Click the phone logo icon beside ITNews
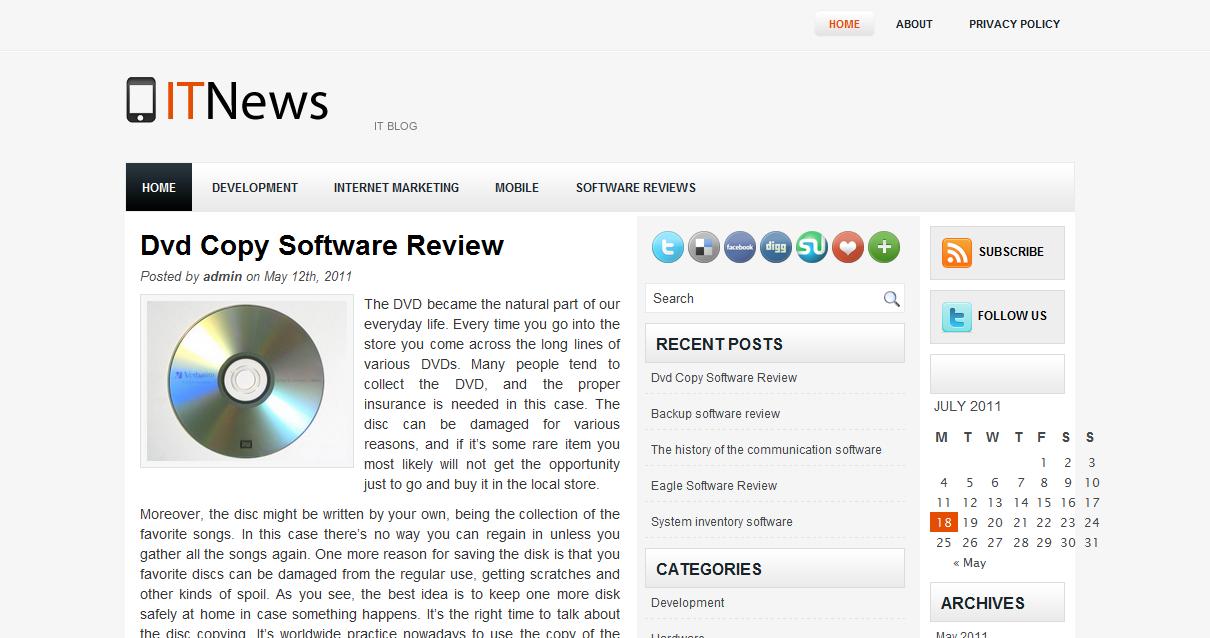The width and height of the screenshot is (1210, 638). click(141, 100)
